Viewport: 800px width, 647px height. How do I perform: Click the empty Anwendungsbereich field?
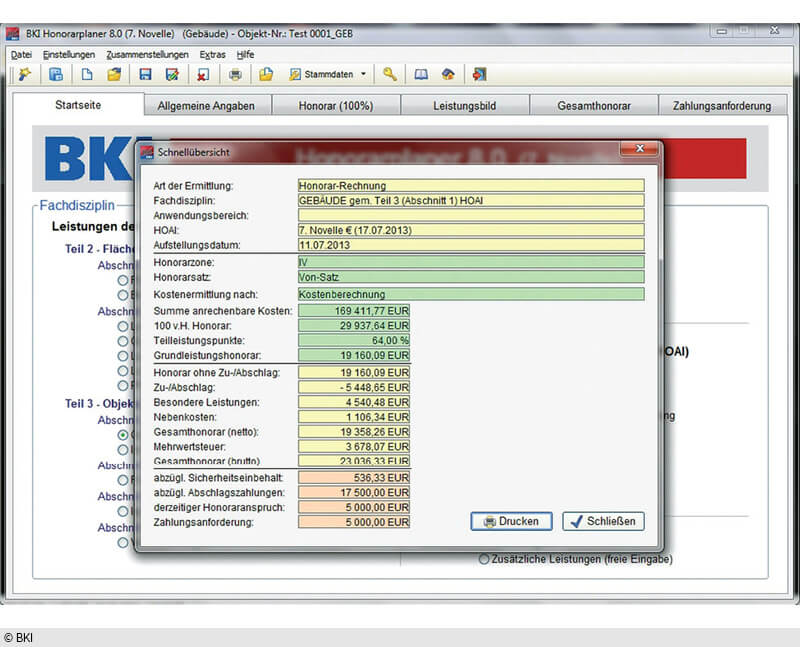(x=471, y=215)
